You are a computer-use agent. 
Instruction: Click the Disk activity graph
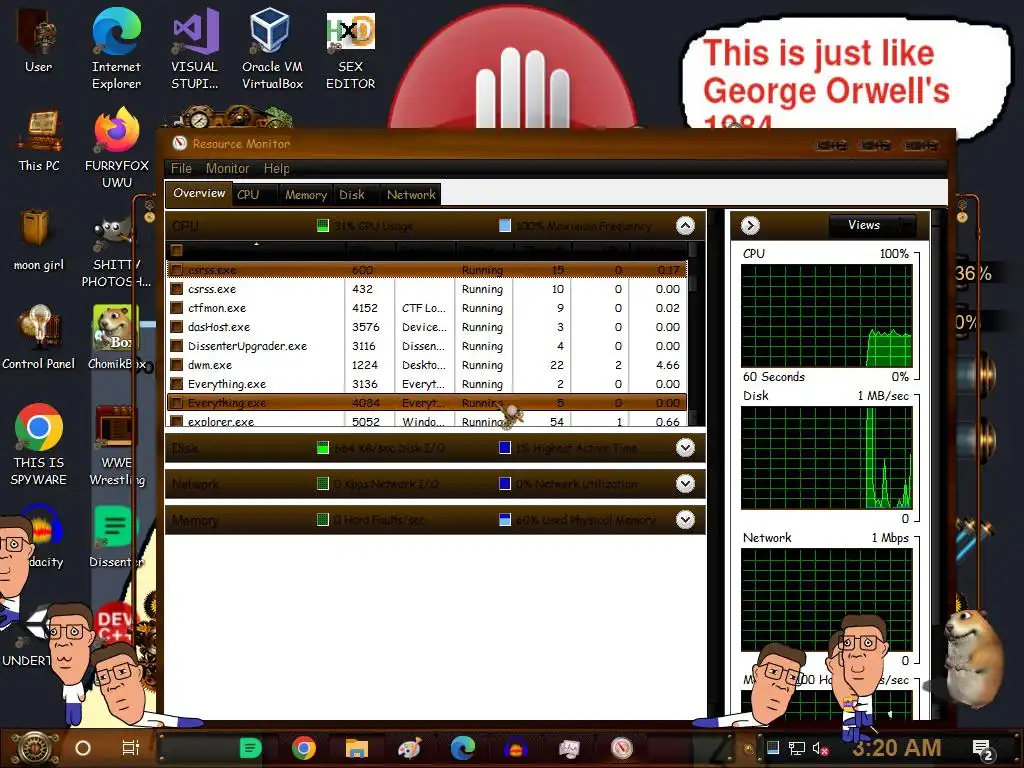(x=826, y=458)
